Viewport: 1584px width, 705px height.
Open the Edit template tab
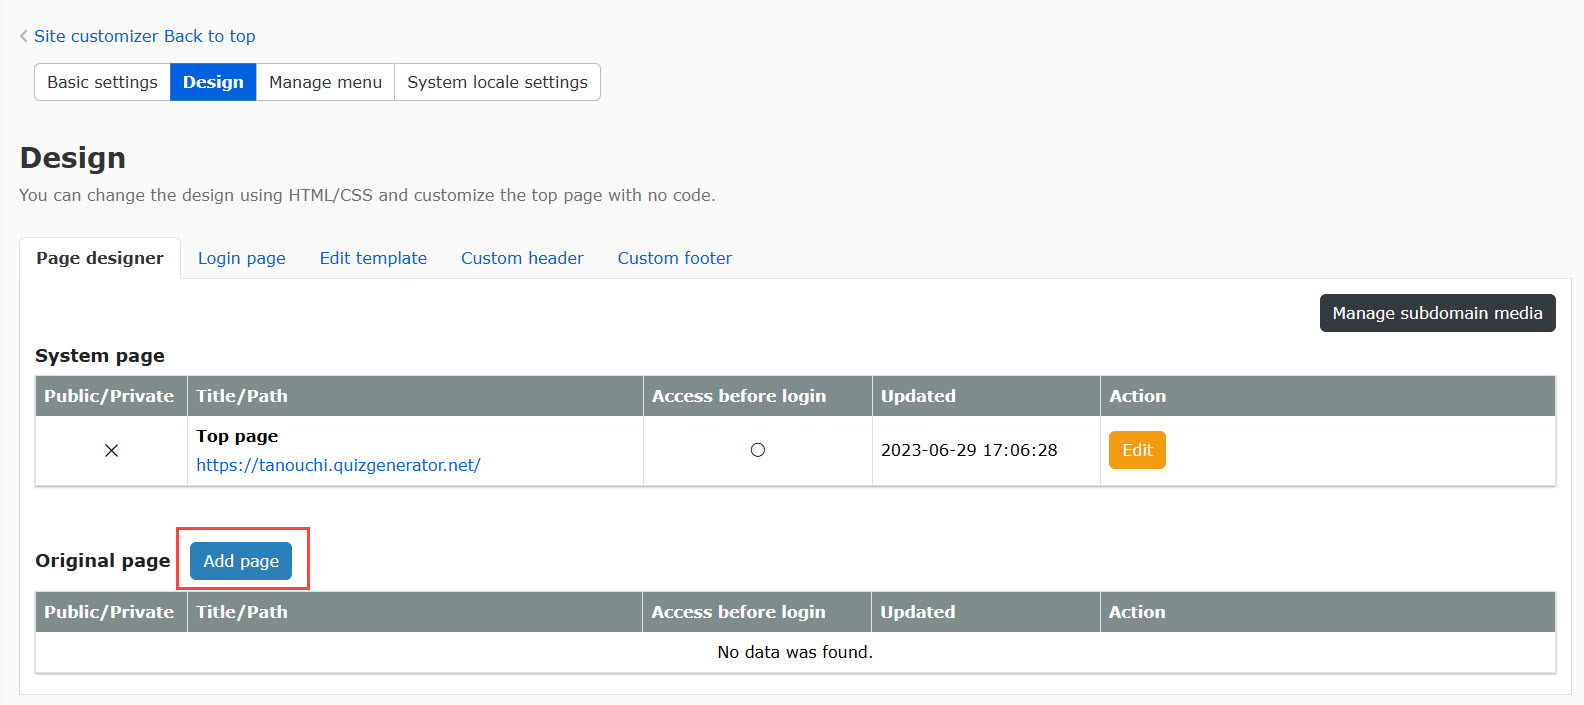pyautogui.click(x=373, y=258)
